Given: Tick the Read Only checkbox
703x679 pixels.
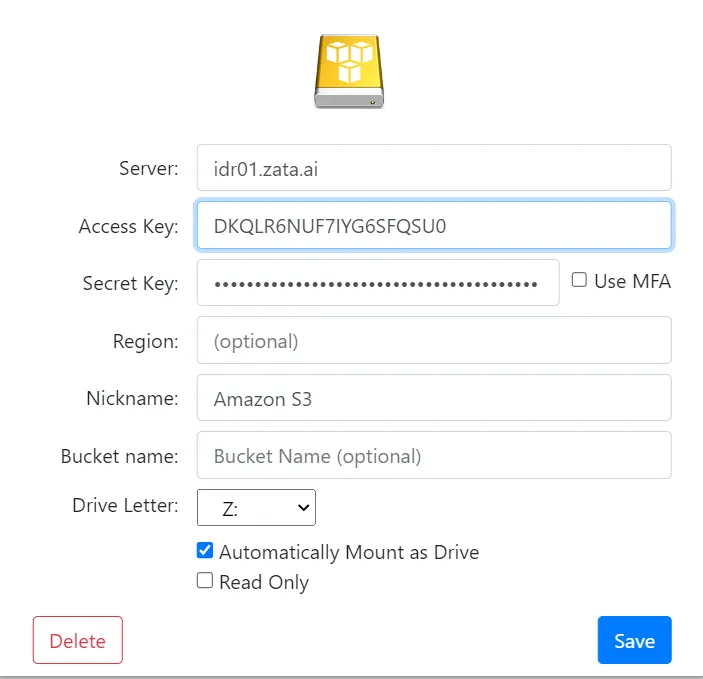Looking at the screenshot, I should pos(205,580).
